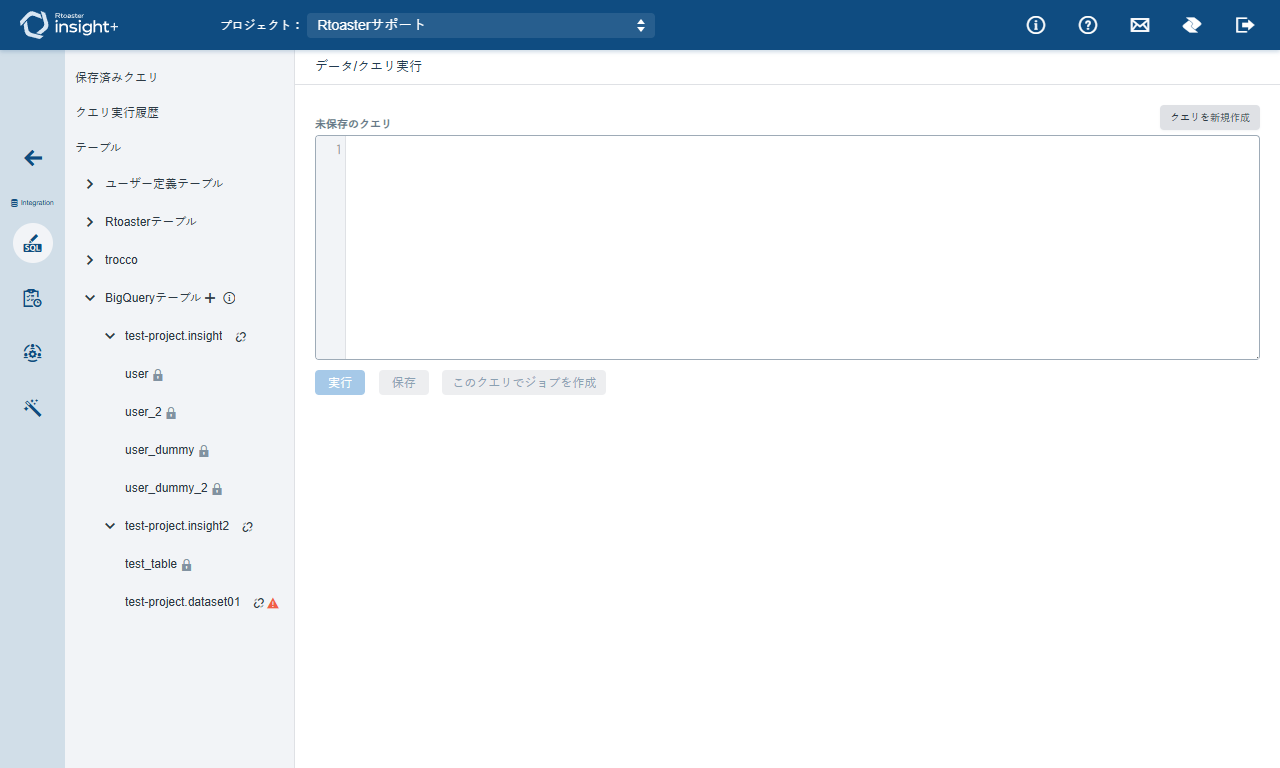Click sync icon beside test-project.dataset01
1280x768 pixels.
click(x=259, y=603)
